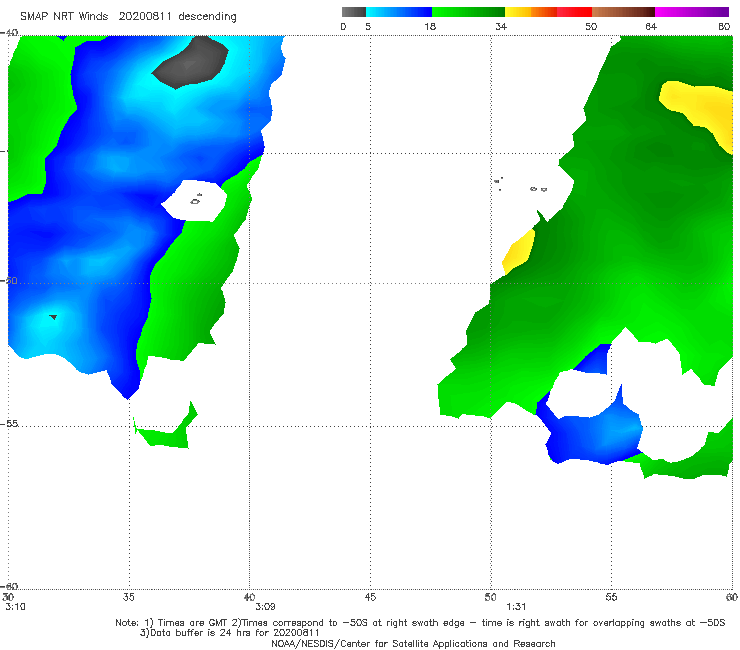The width and height of the screenshot is (740, 650).
Task: Click the '-55' latitude axis label
Action: [x=9, y=424]
